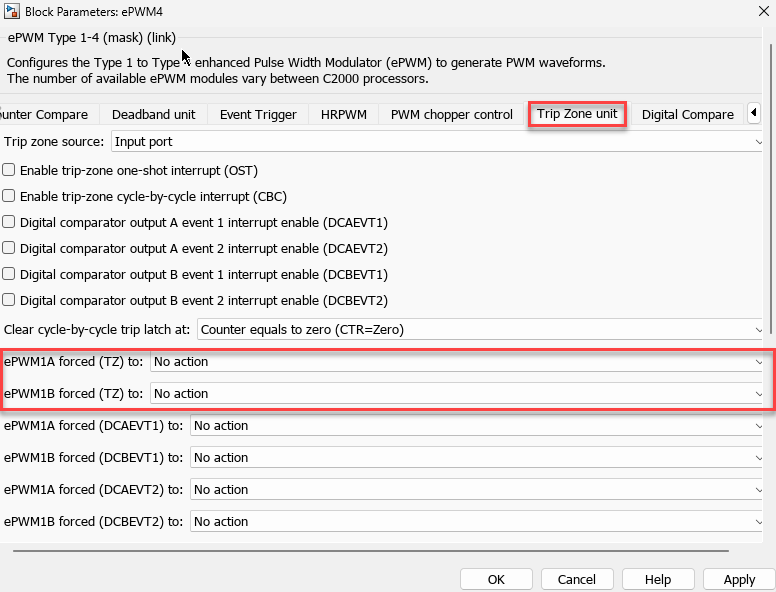The image size is (776, 592).
Task: Click the Cancel button
Action: (577, 579)
